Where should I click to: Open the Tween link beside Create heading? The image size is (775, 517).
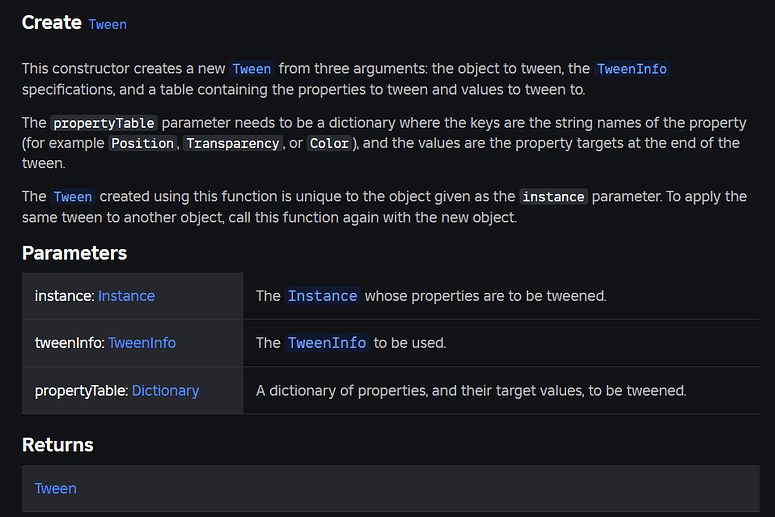click(108, 24)
